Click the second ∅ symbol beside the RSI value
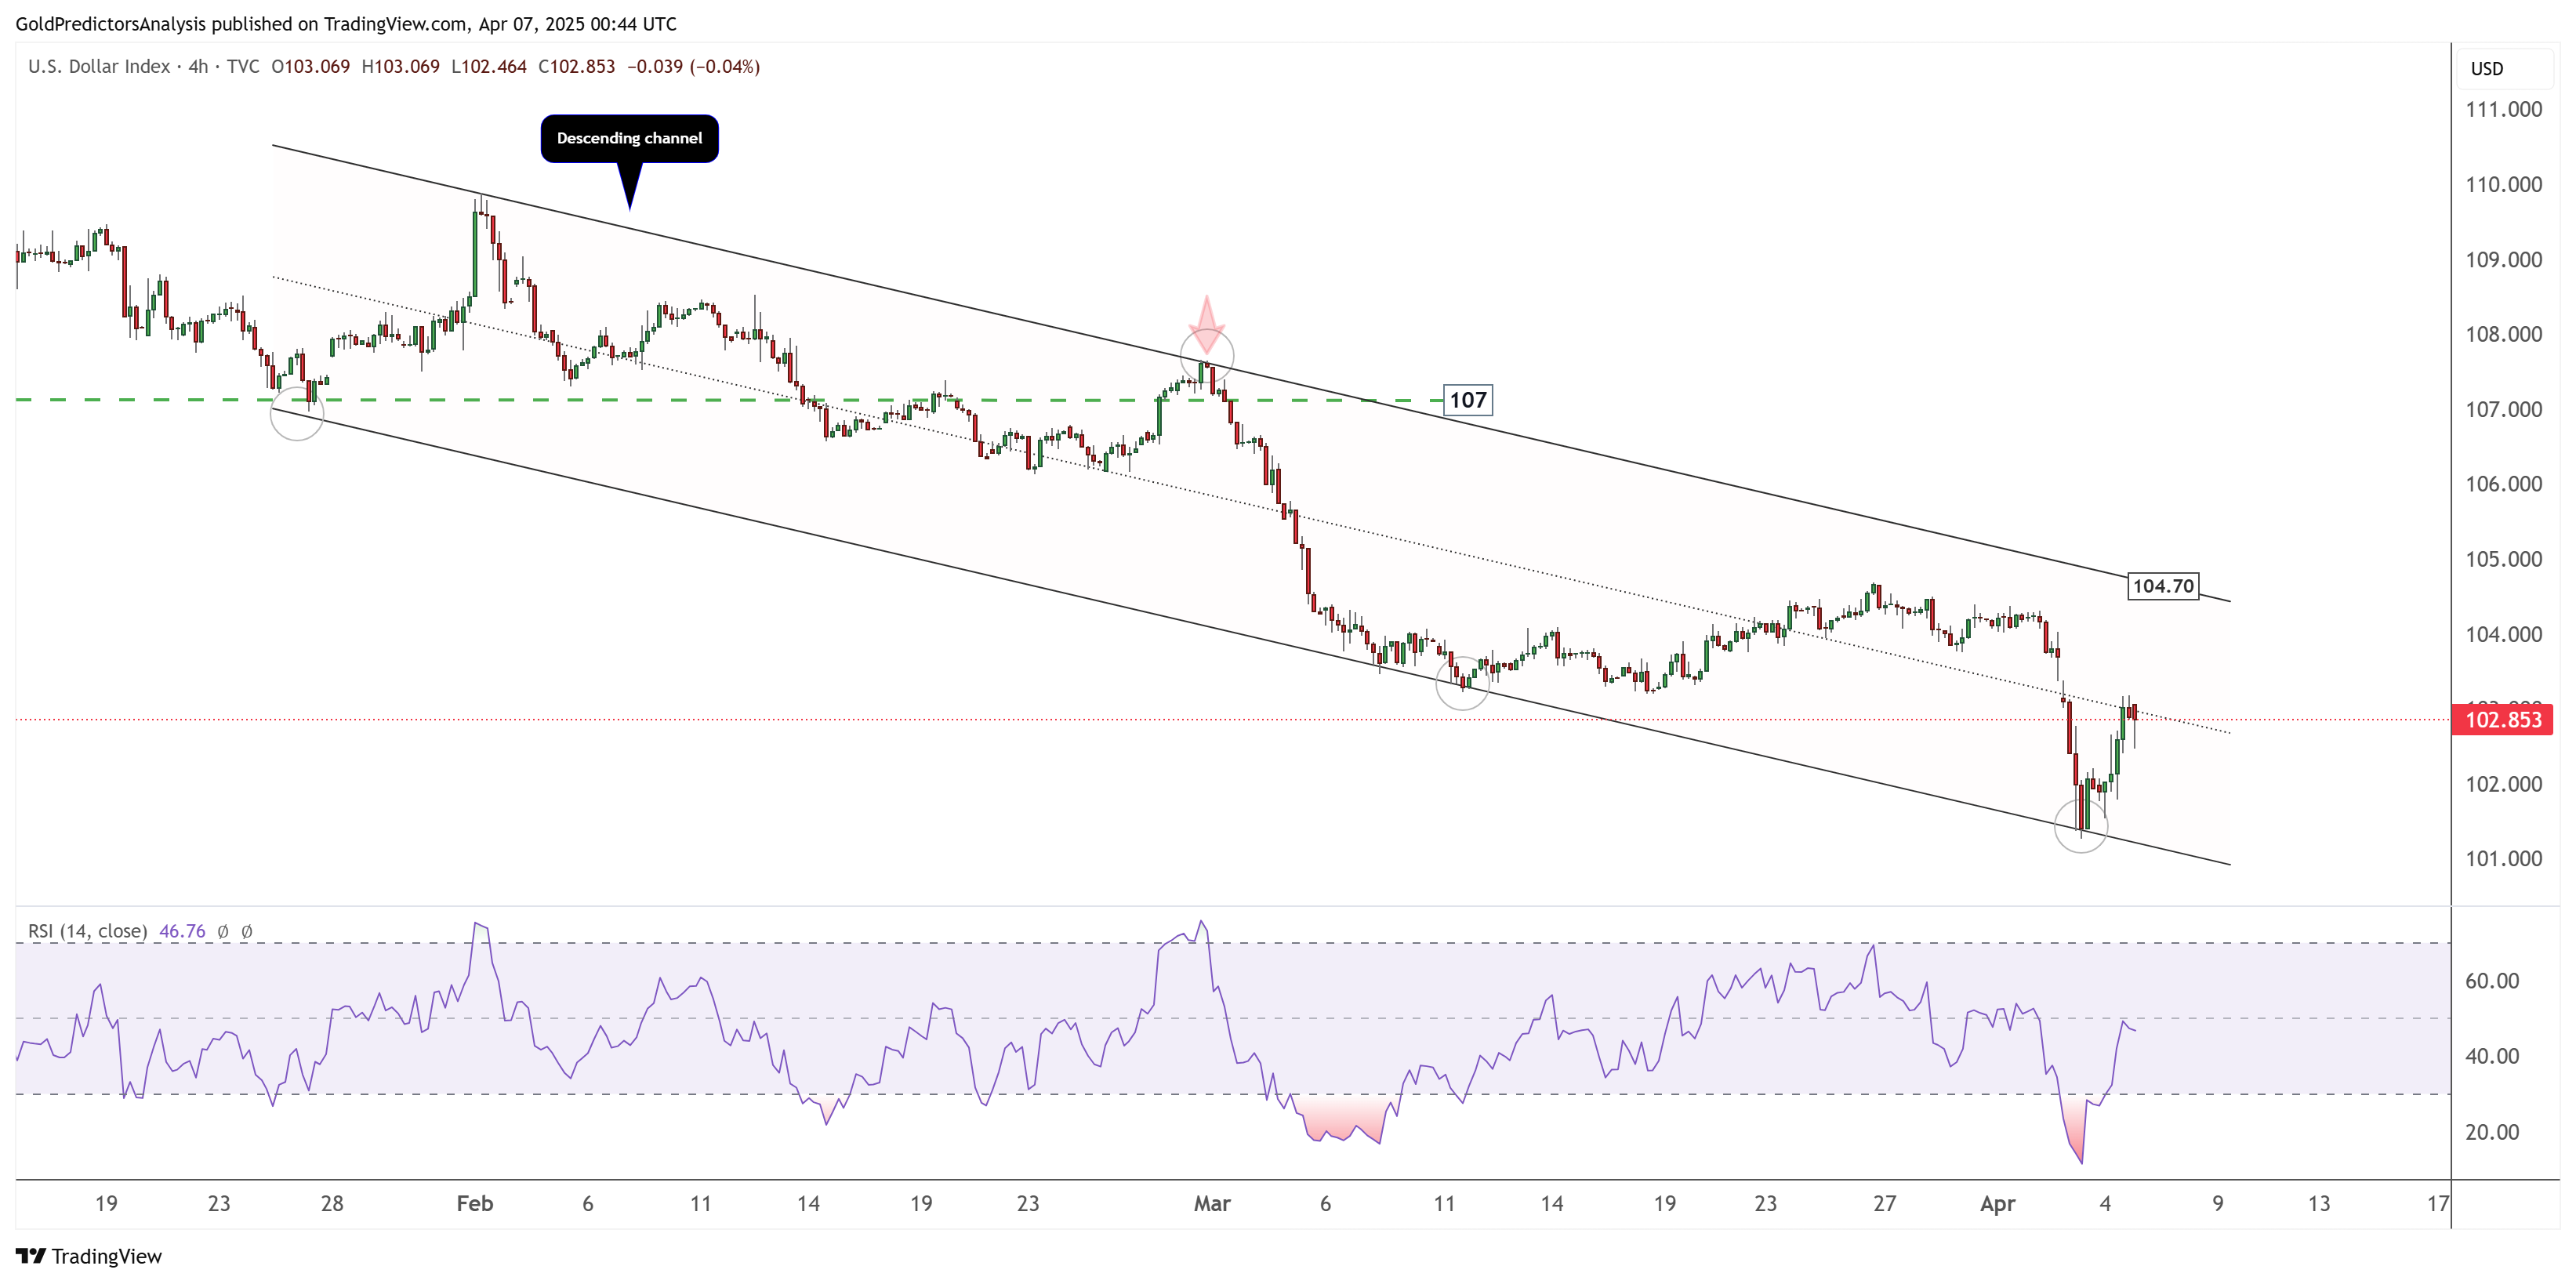 [x=247, y=931]
